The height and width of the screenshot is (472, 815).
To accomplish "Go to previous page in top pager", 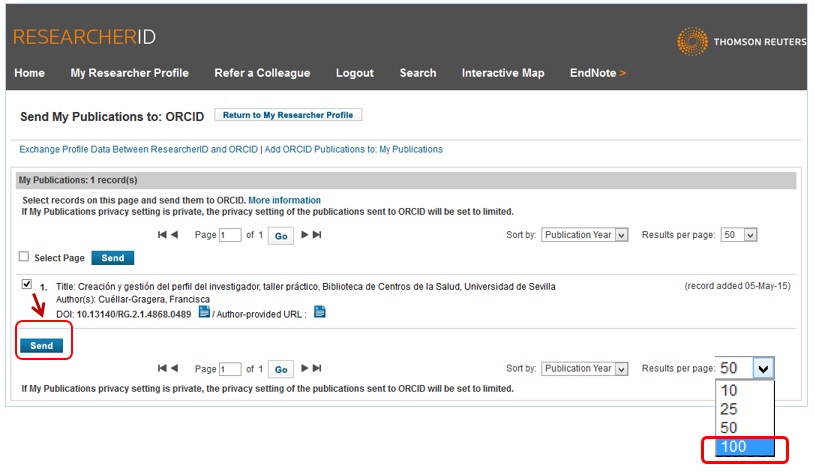I will click(175, 235).
